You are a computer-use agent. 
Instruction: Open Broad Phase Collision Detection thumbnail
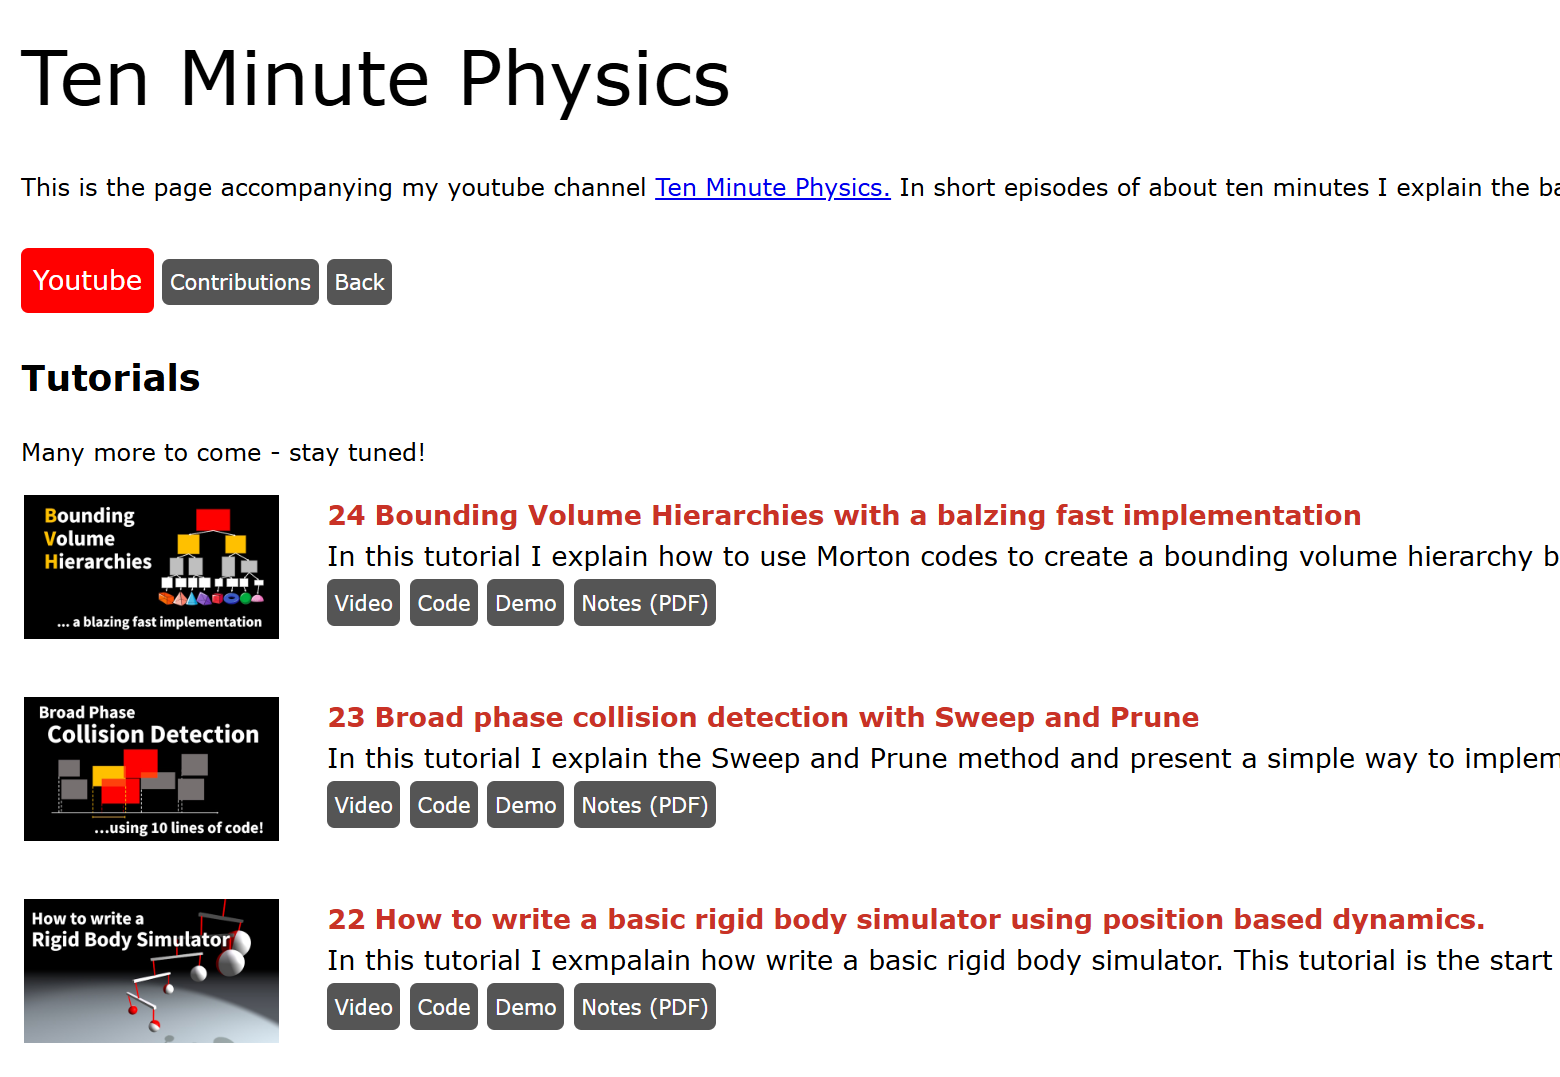coord(151,769)
